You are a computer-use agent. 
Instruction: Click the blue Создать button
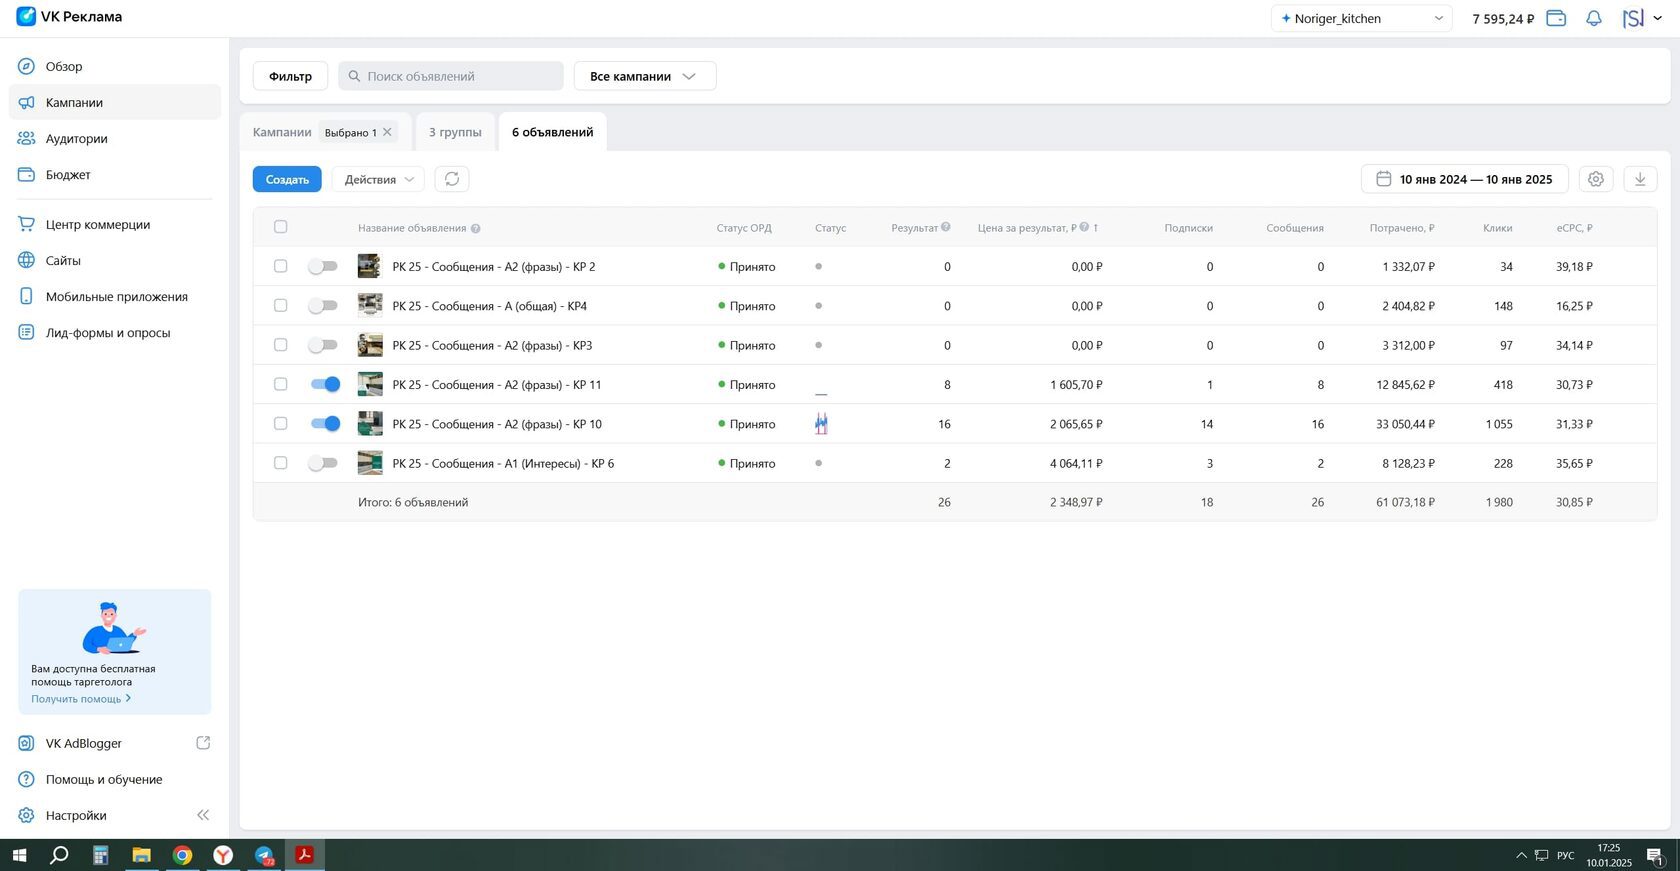(287, 179)
